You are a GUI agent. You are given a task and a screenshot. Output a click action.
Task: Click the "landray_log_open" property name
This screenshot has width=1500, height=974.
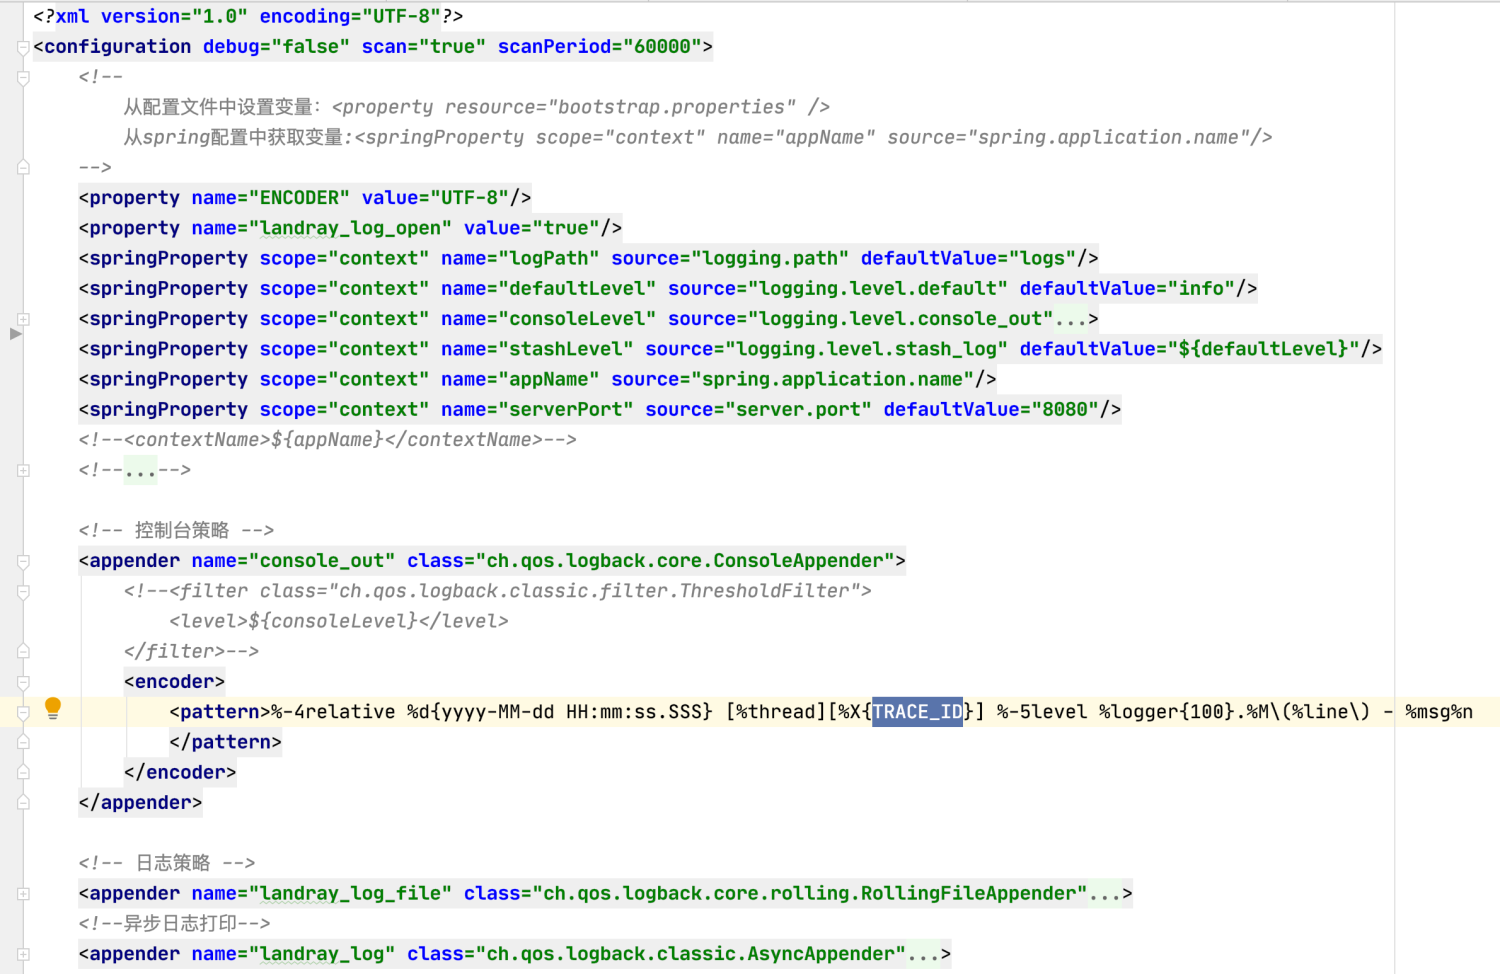[351, 228]
